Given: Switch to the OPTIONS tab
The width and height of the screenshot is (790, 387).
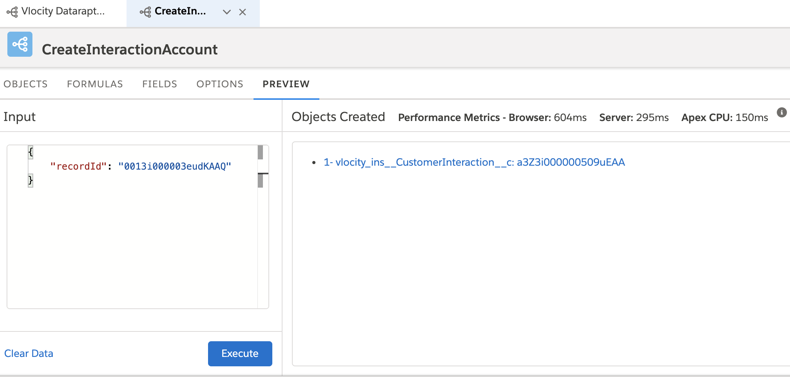Looking at the screenshot, I should [220, 84].
